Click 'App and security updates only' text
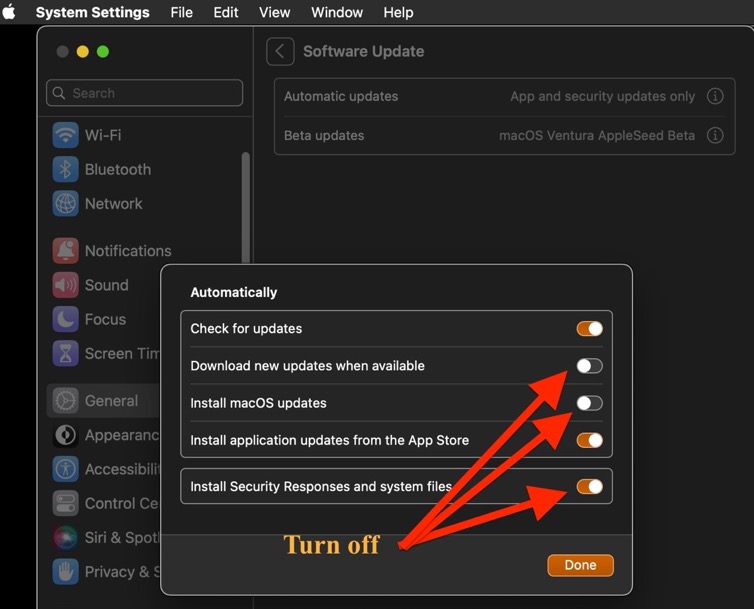The width and height of the screenshot is (754, 609). pyautogui.click(x=603, y=96)
